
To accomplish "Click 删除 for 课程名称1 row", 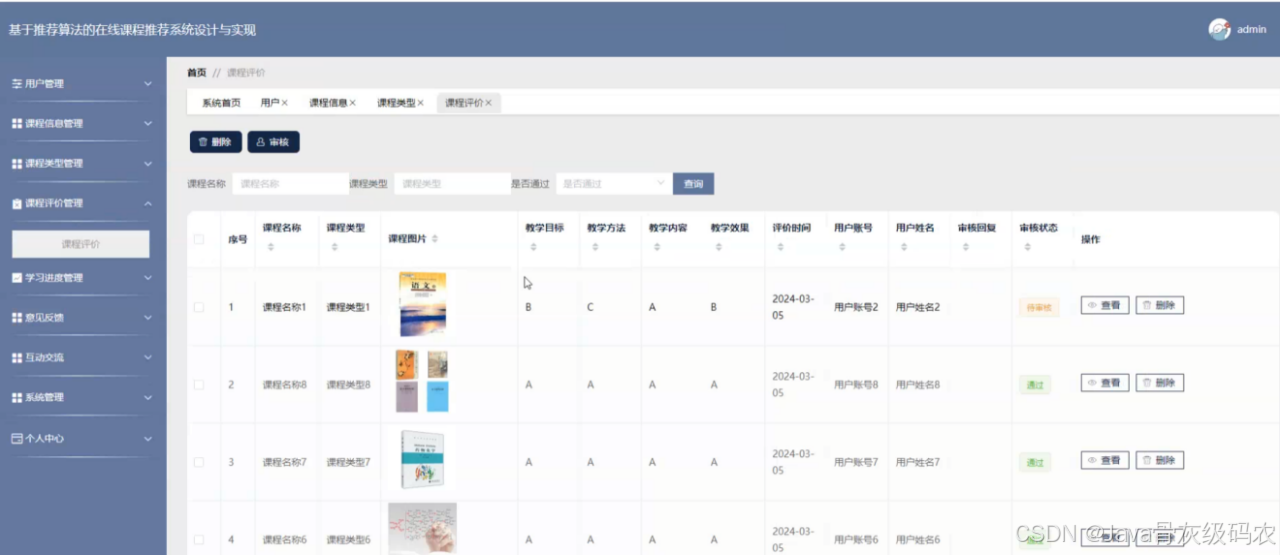I will point(1160,305).
